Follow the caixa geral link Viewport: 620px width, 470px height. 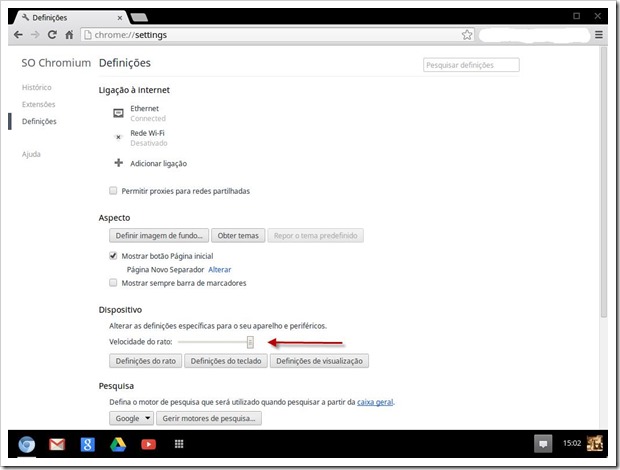coord(375,402)
